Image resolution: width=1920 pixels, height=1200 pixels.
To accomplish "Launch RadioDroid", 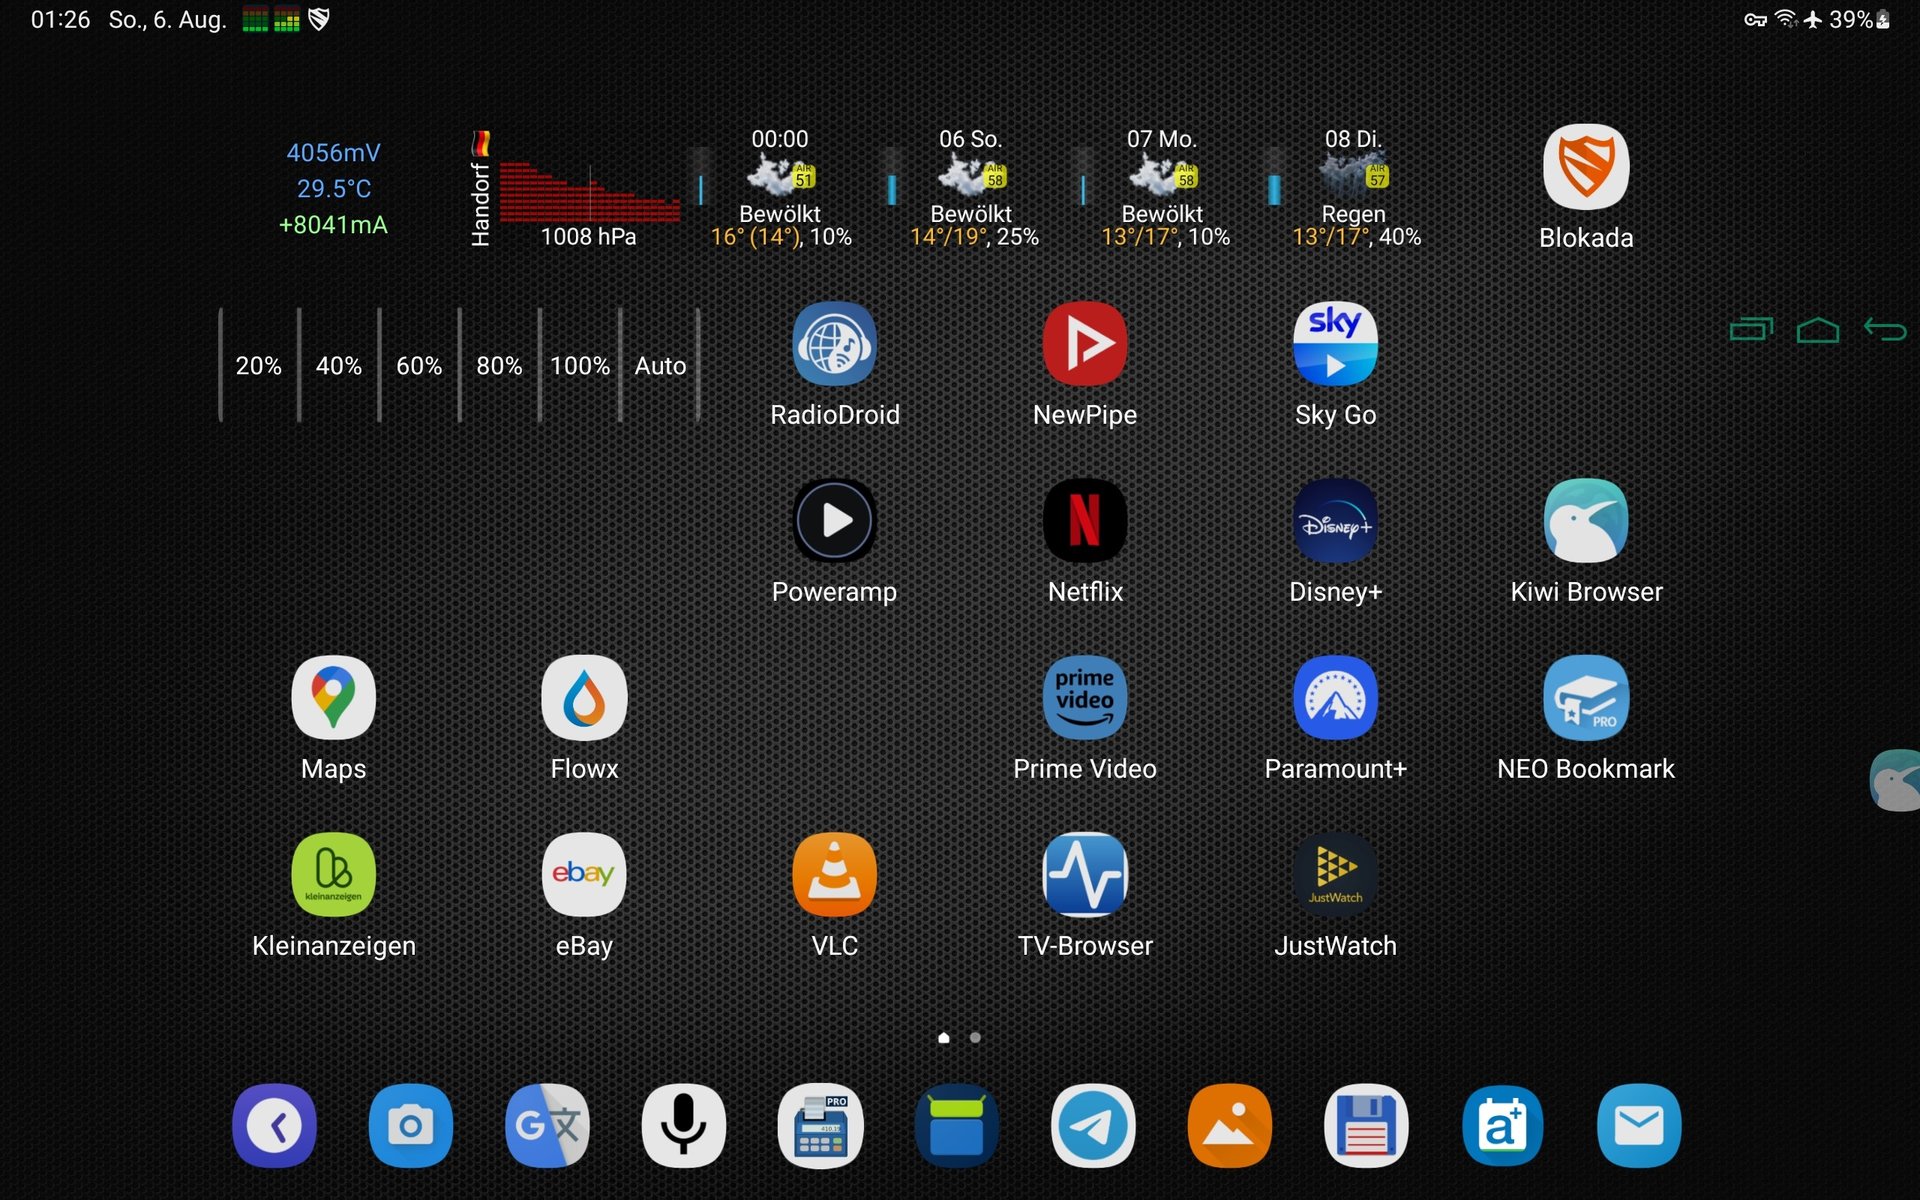I will (835, 344).
